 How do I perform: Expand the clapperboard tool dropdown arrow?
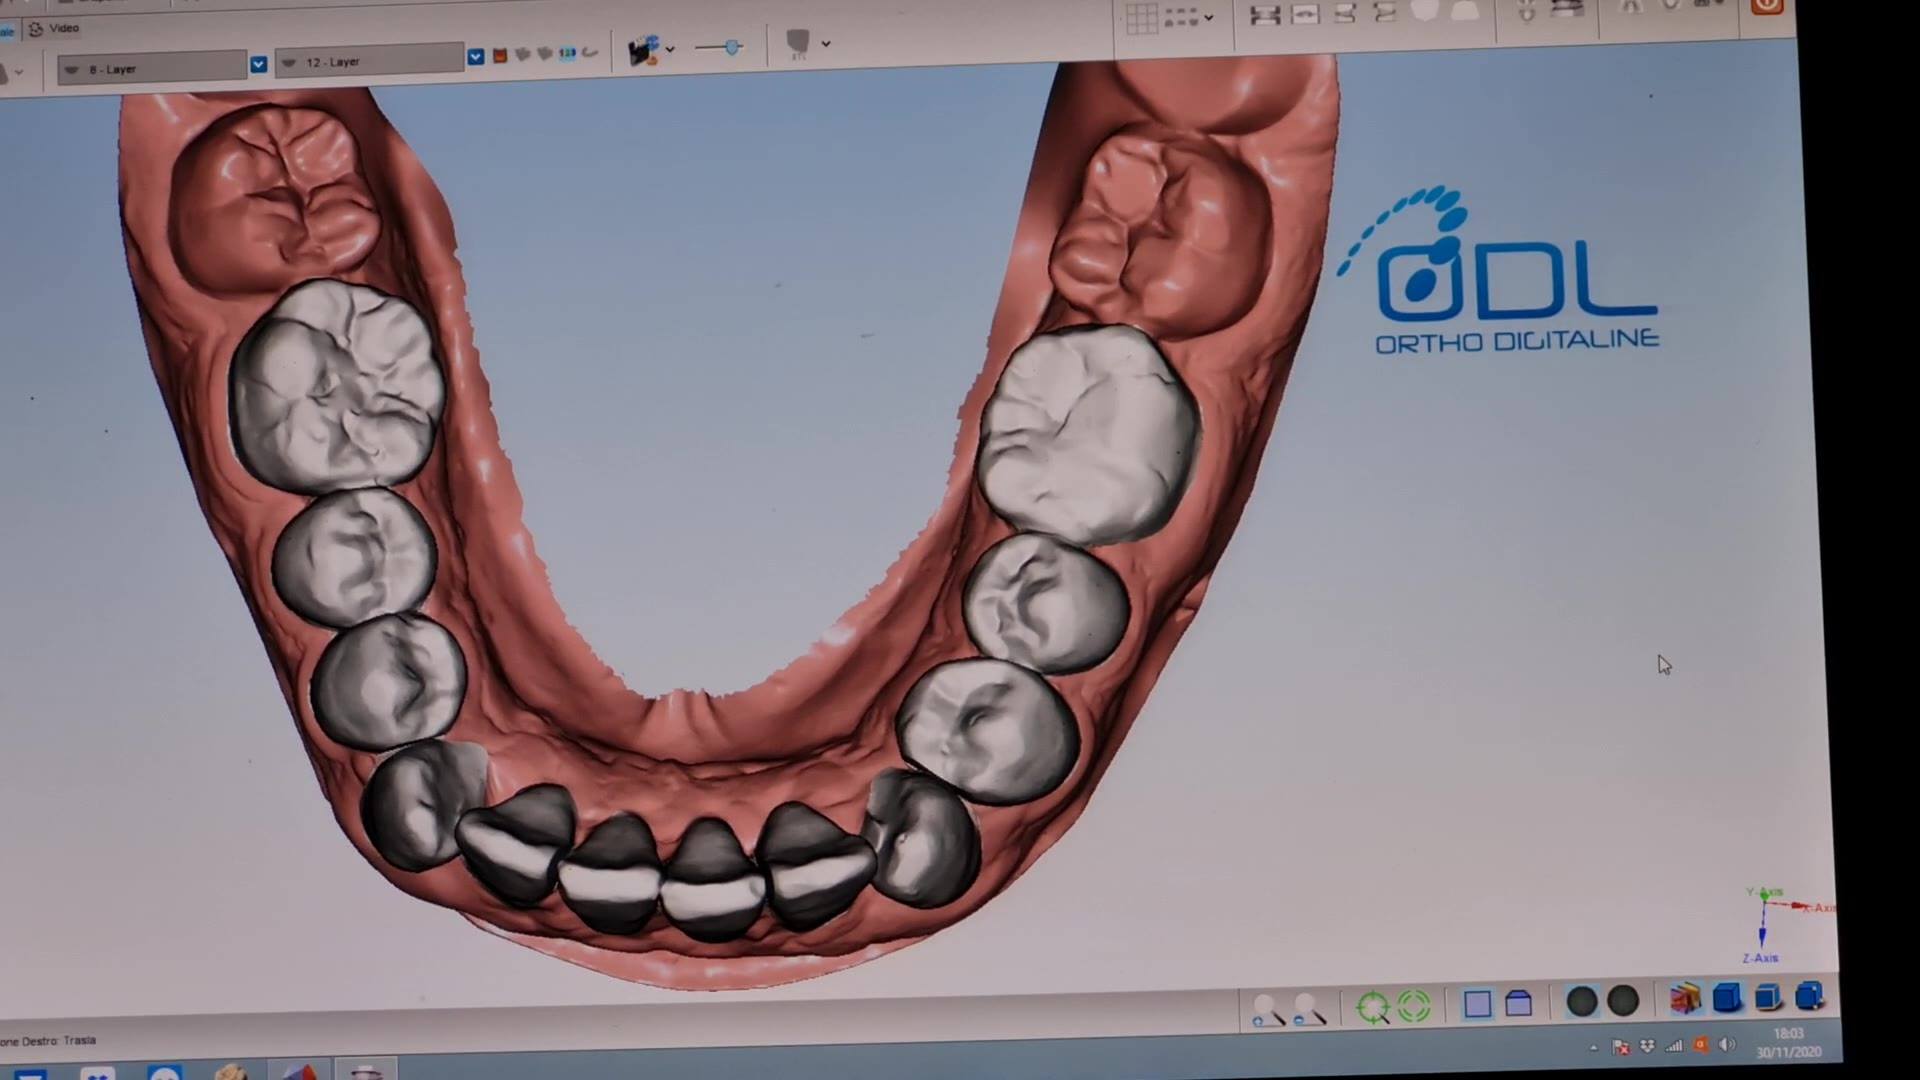[670, 49]
